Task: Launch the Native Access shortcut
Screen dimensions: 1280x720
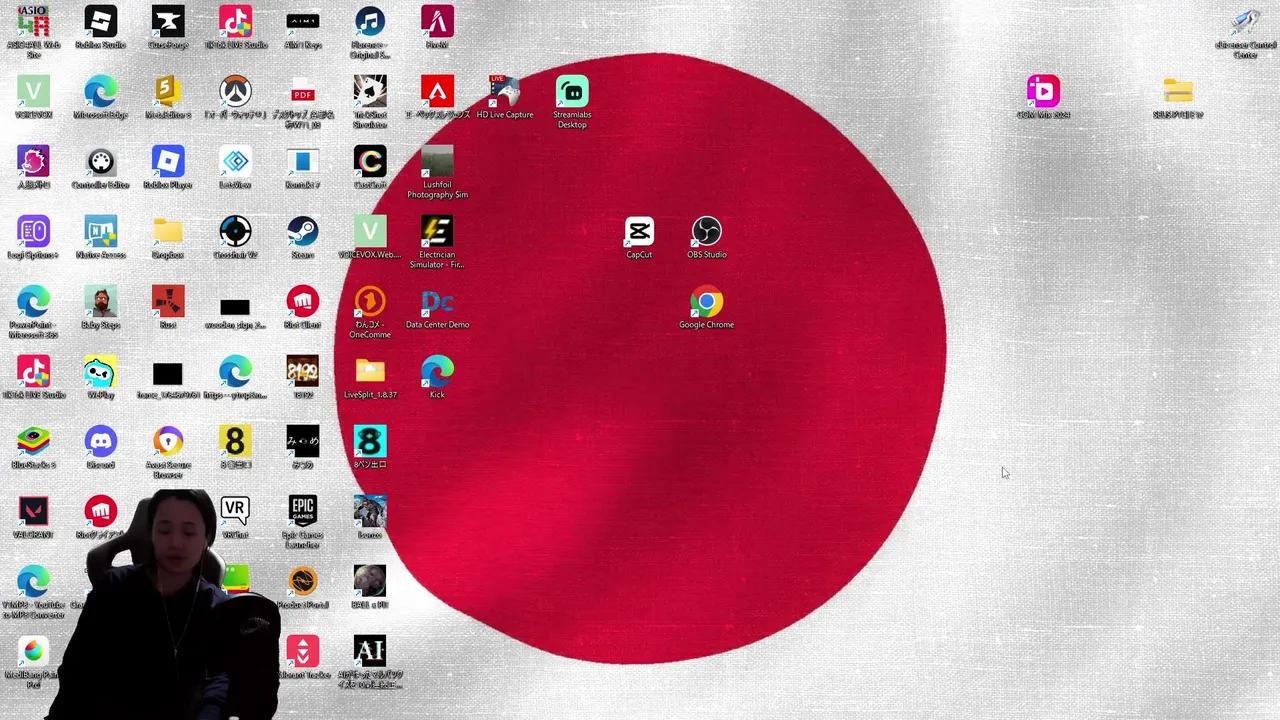Action: point(100,232)
